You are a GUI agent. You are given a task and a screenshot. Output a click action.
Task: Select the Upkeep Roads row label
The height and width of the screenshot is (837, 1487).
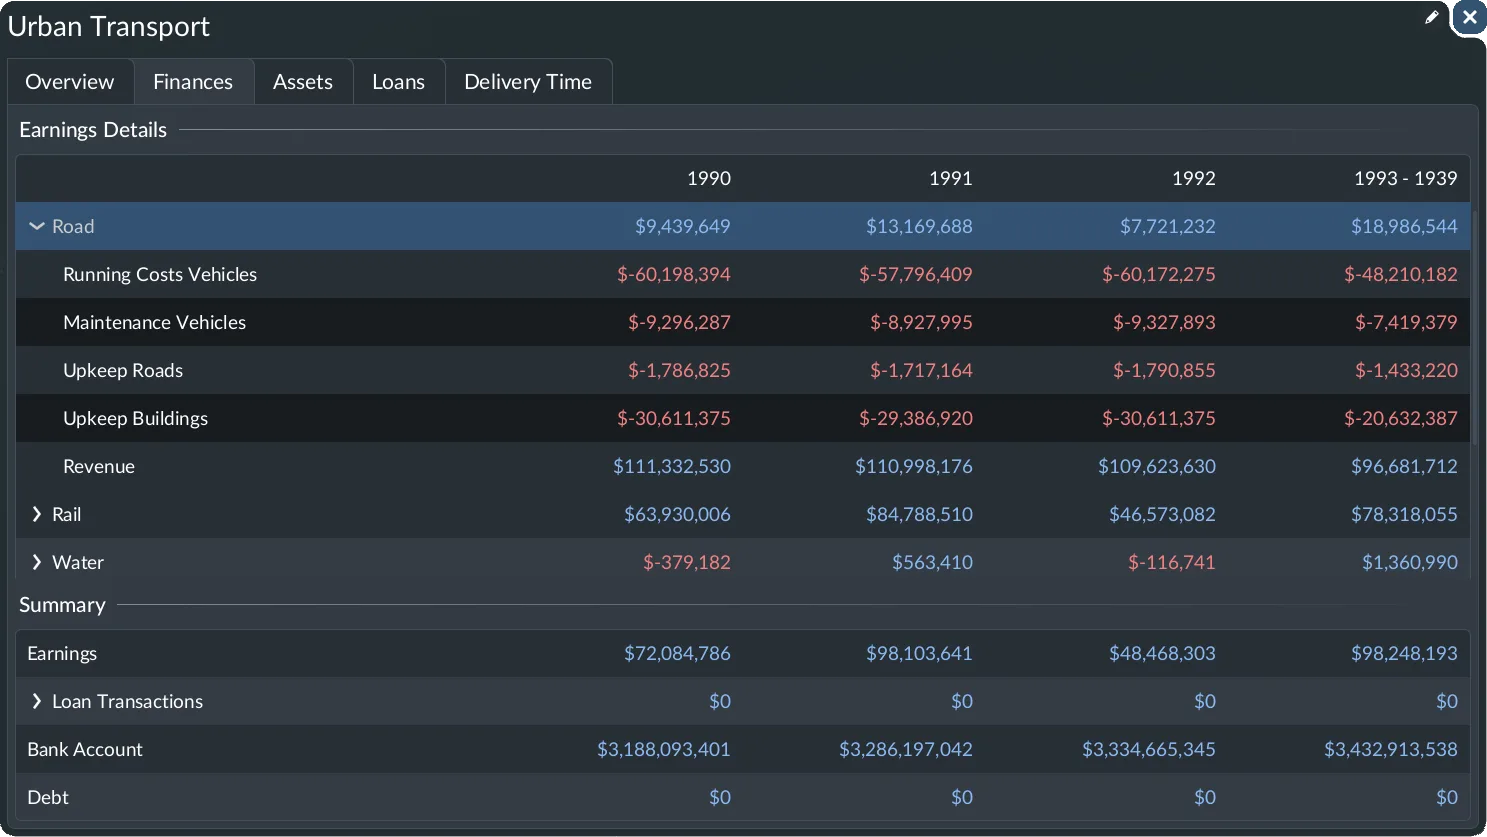point(123,370)
